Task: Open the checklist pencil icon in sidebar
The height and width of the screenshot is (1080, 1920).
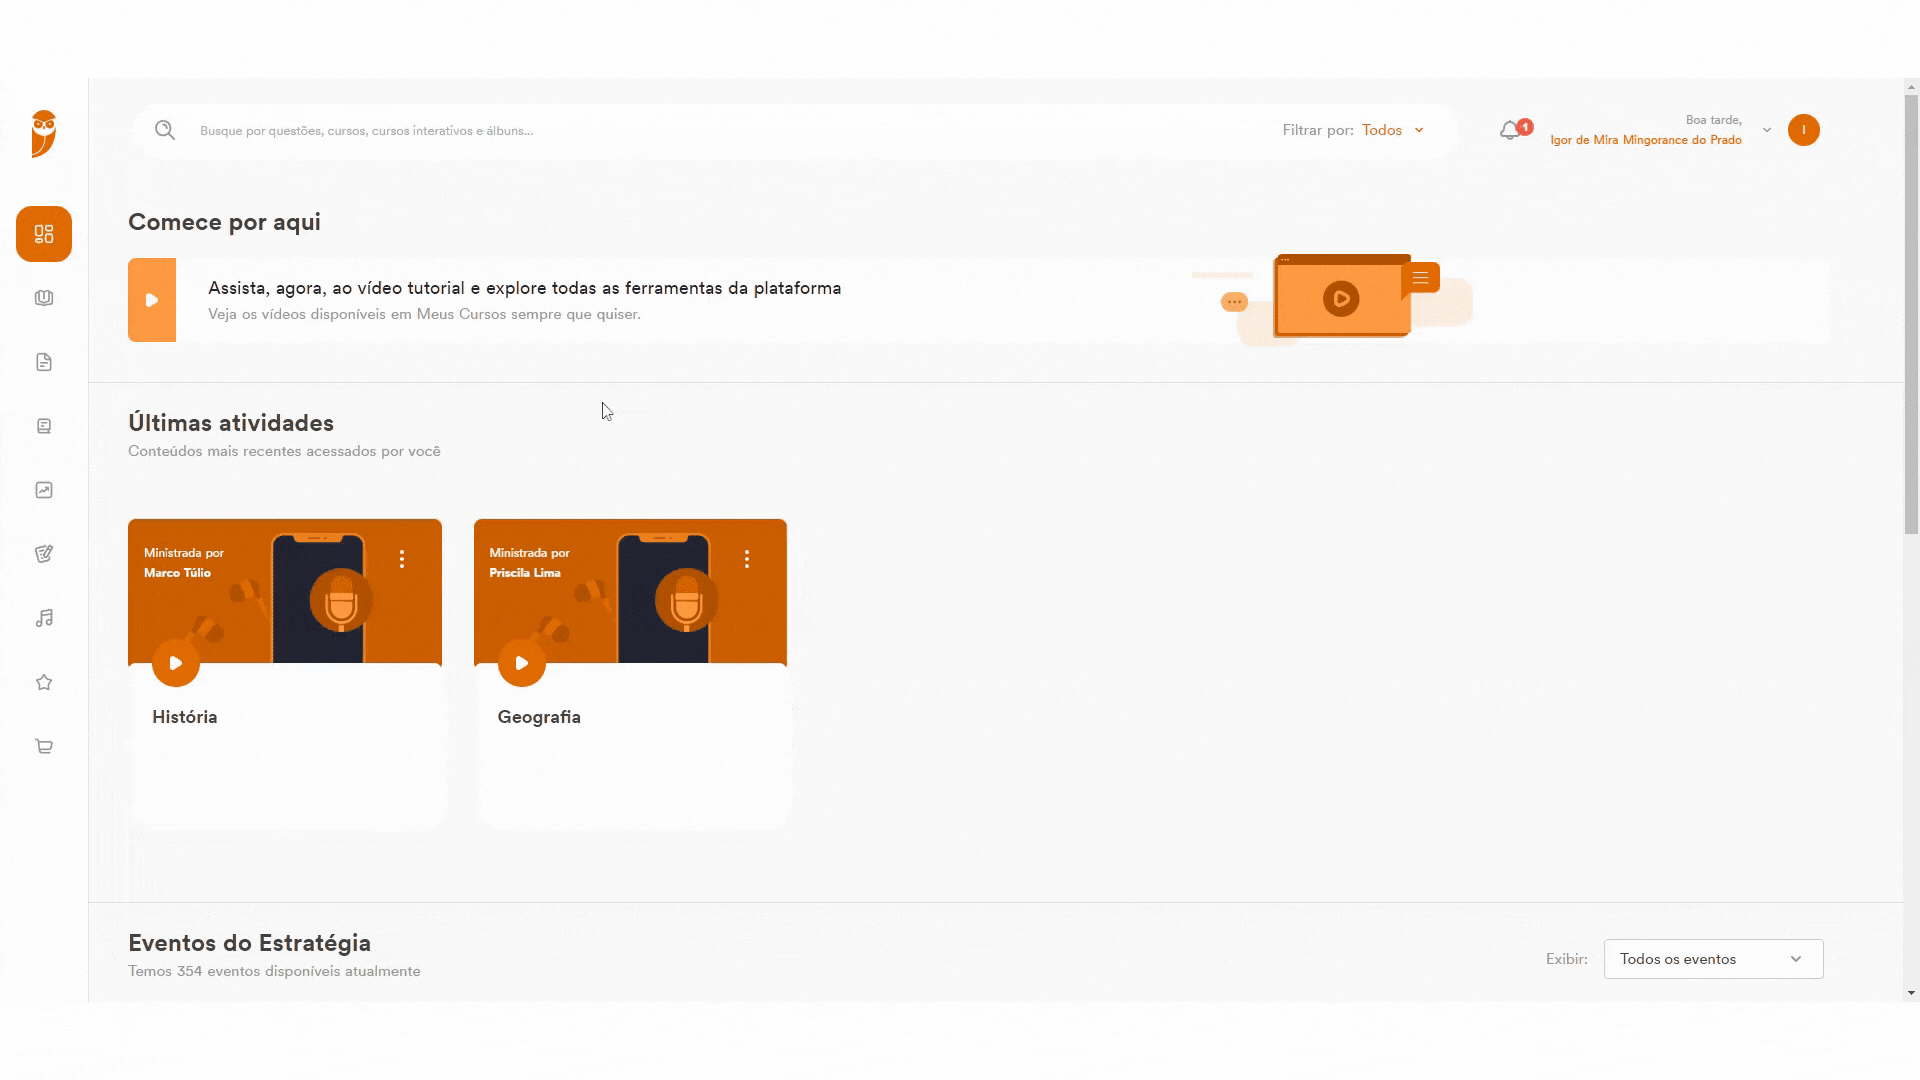Action: click(44, 554)
